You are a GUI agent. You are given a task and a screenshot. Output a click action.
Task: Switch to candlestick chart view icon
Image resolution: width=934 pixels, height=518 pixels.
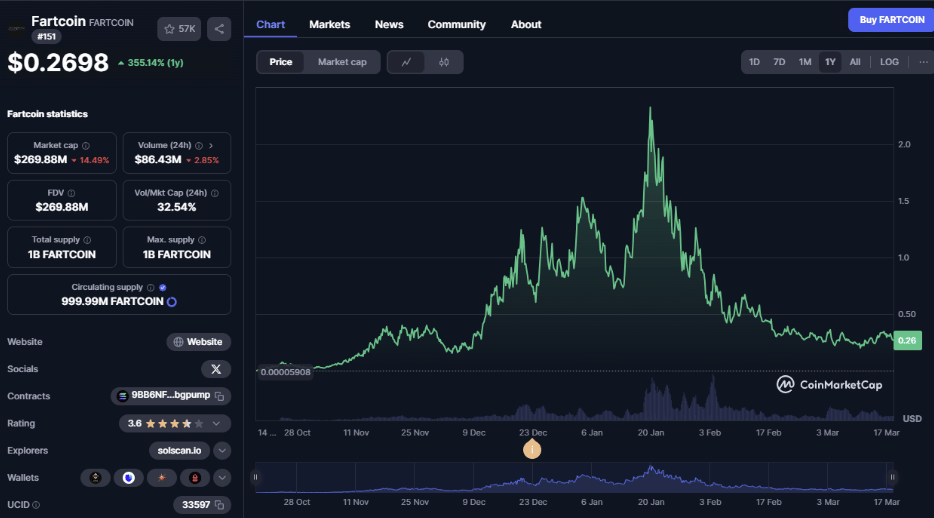pyautogui.click(x=444, y=62)
